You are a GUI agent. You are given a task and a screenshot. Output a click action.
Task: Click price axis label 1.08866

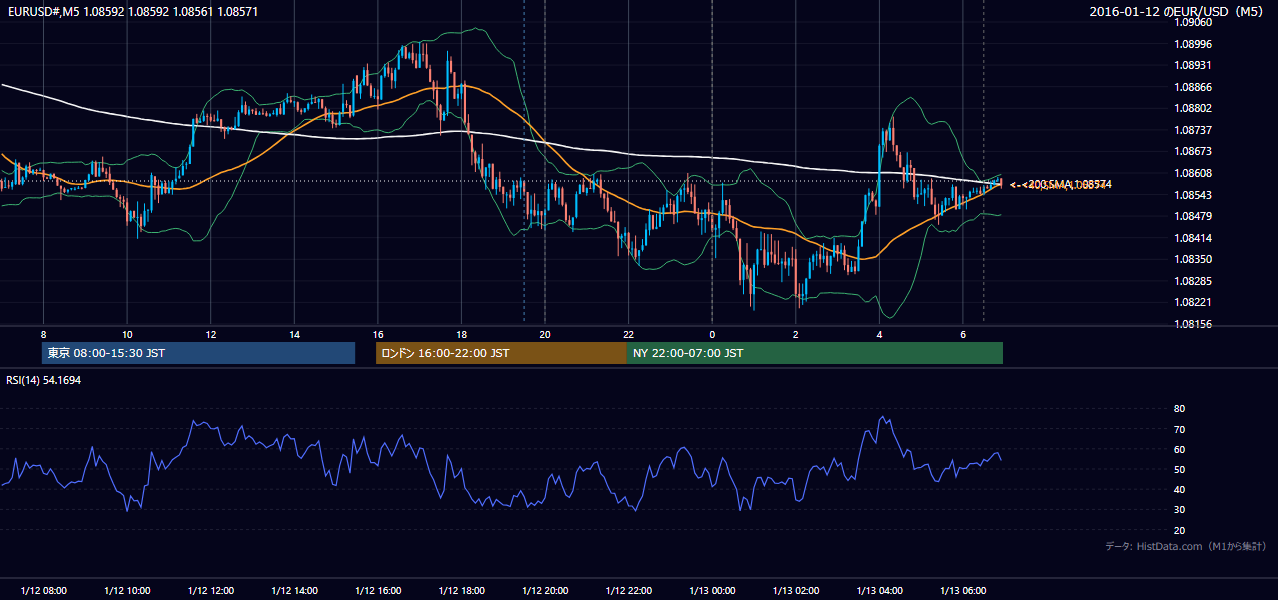(x=1192, y=87)
